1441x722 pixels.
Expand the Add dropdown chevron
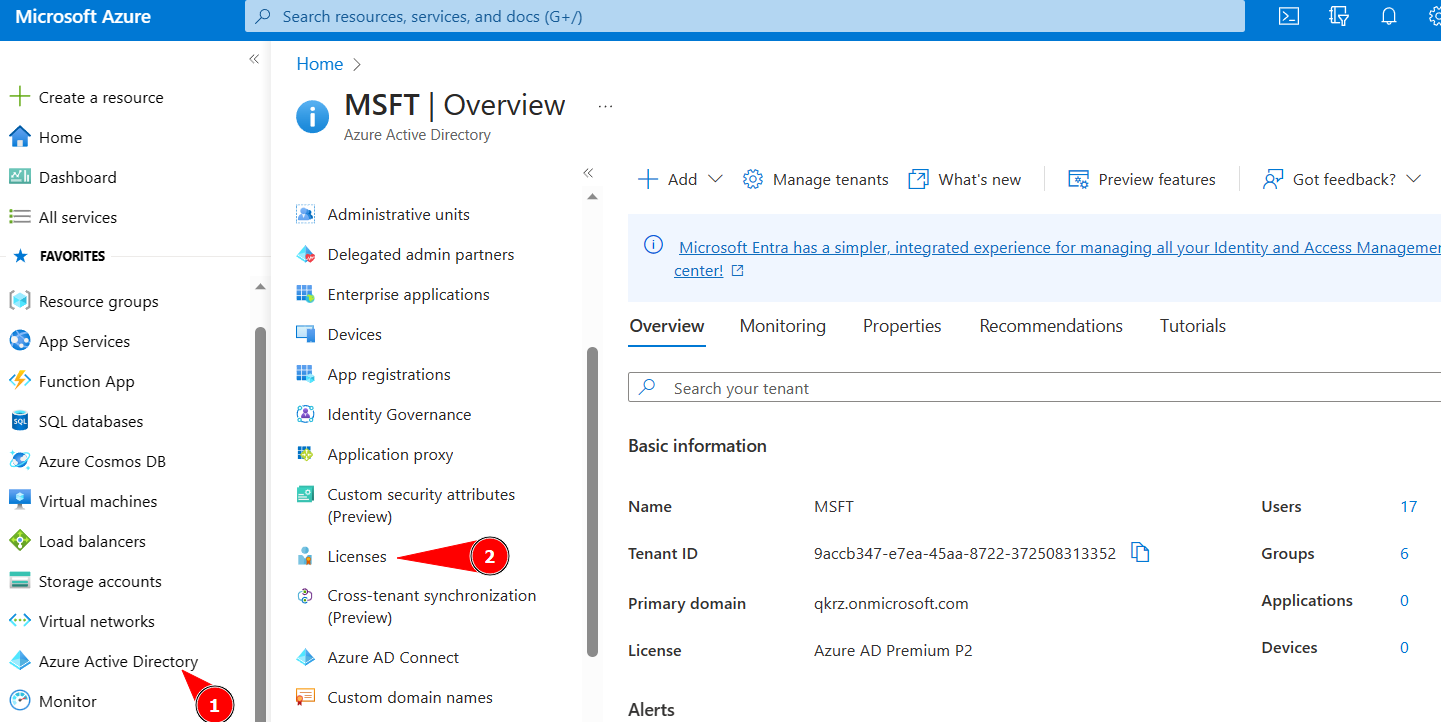tap(714, 179)
